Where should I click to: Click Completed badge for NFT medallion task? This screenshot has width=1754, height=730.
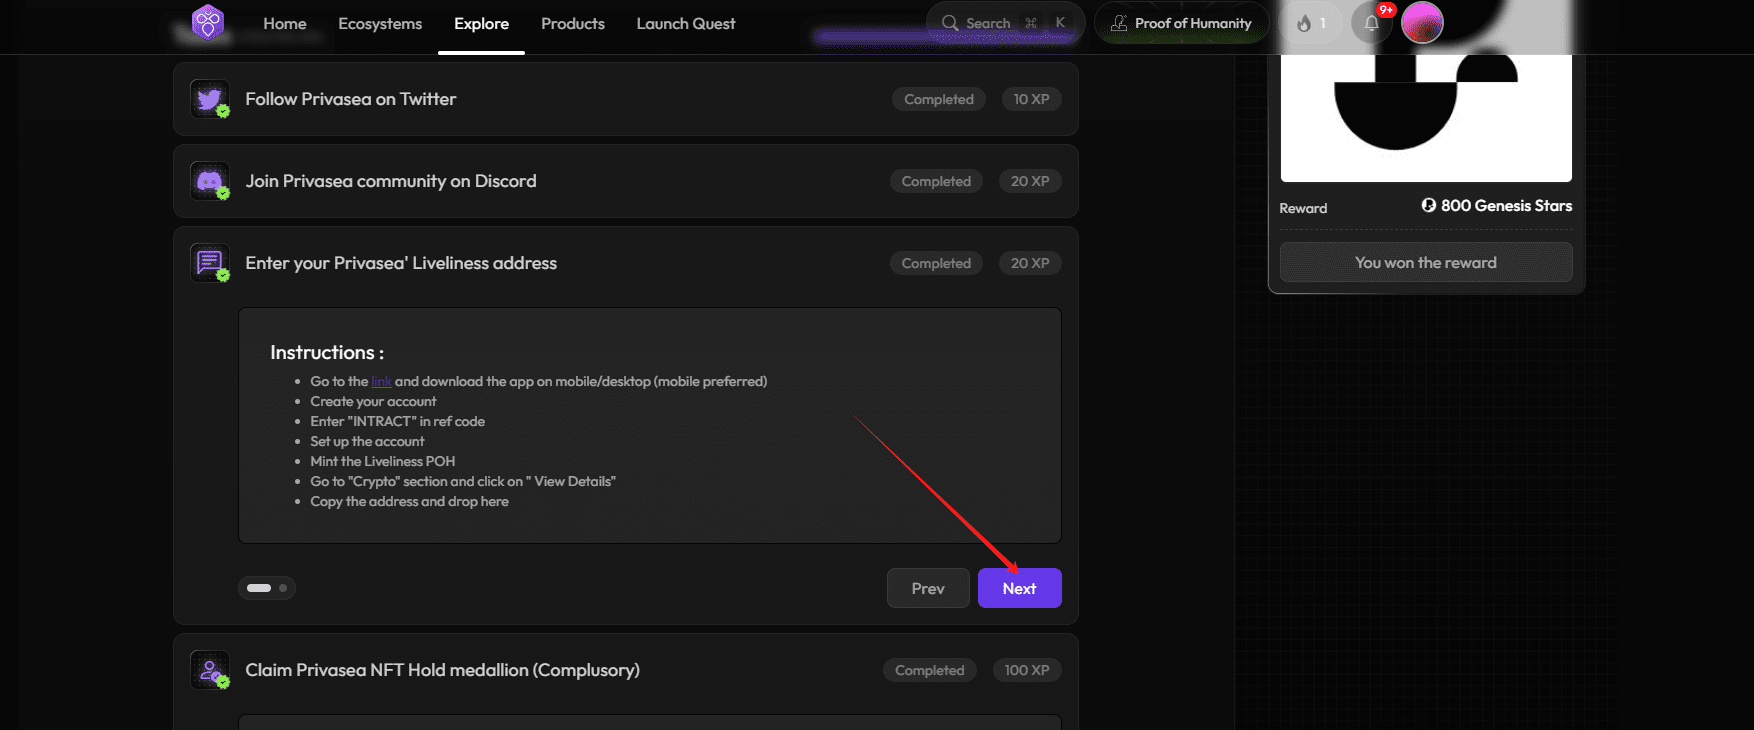(x=929, y=670)
